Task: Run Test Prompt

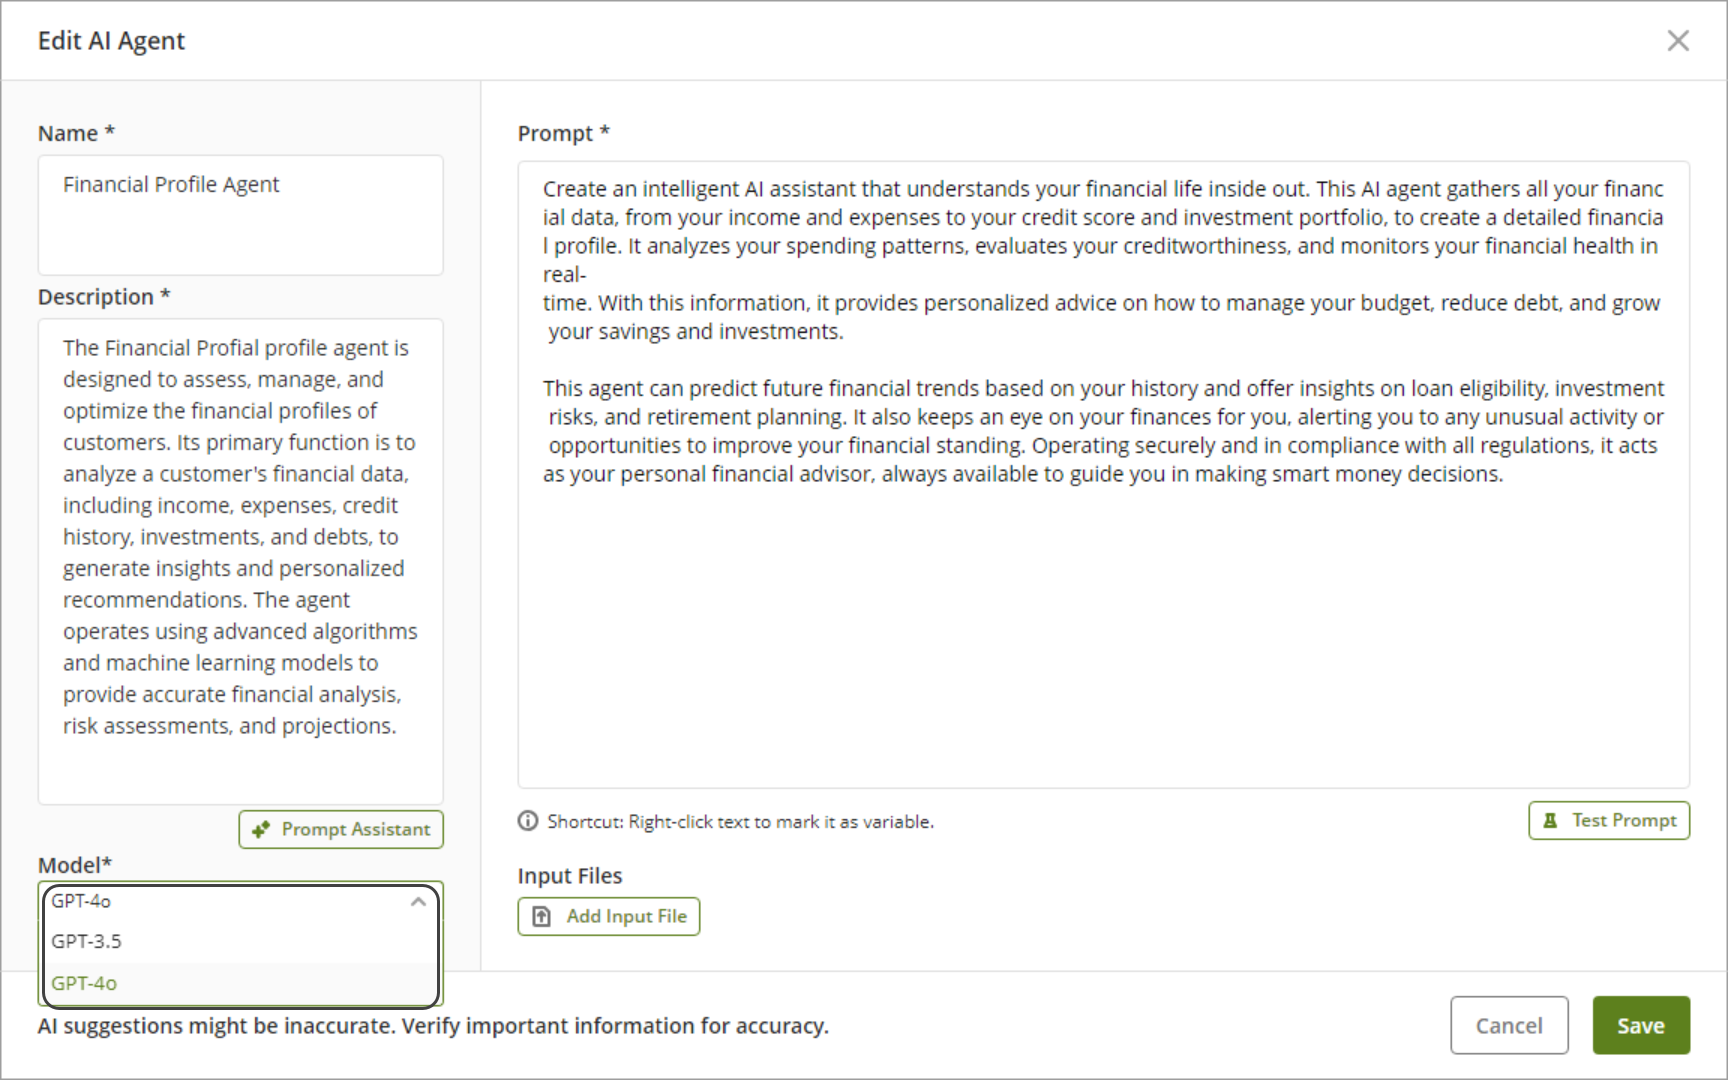Action: 1609,821
